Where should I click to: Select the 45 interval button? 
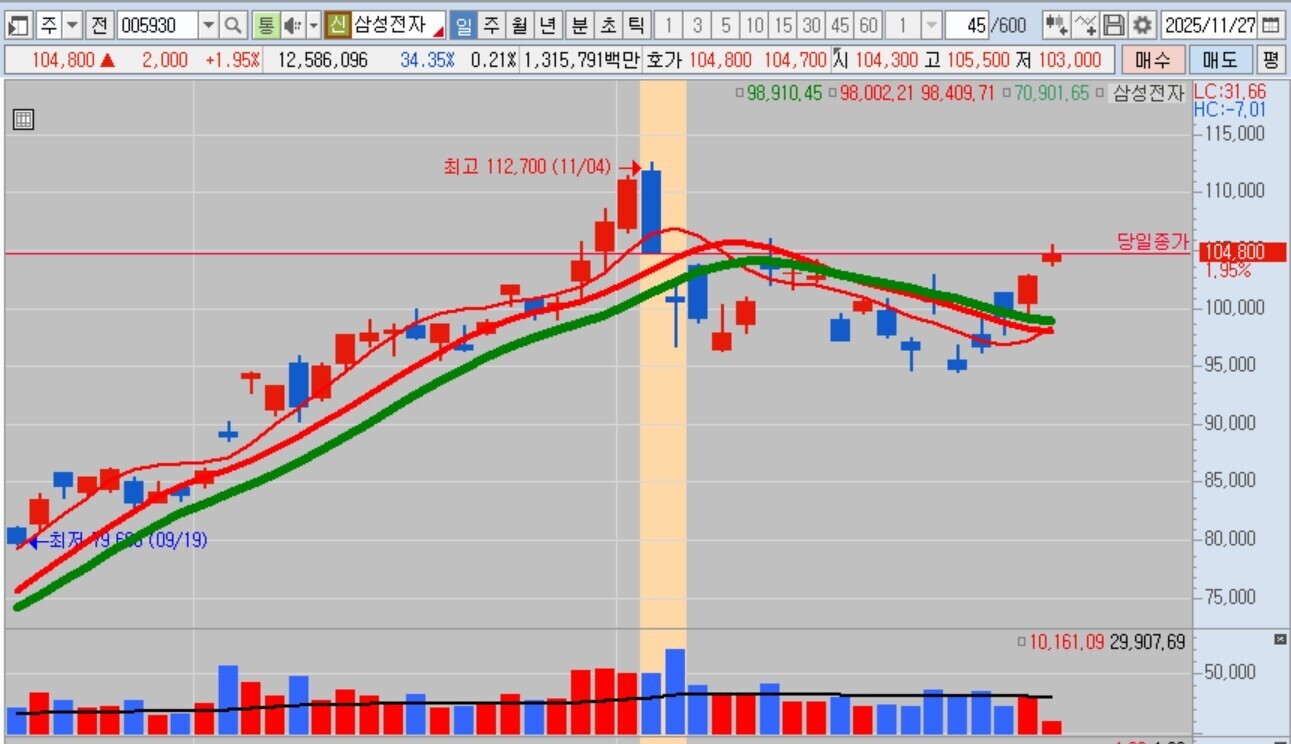tap(840, 25)
